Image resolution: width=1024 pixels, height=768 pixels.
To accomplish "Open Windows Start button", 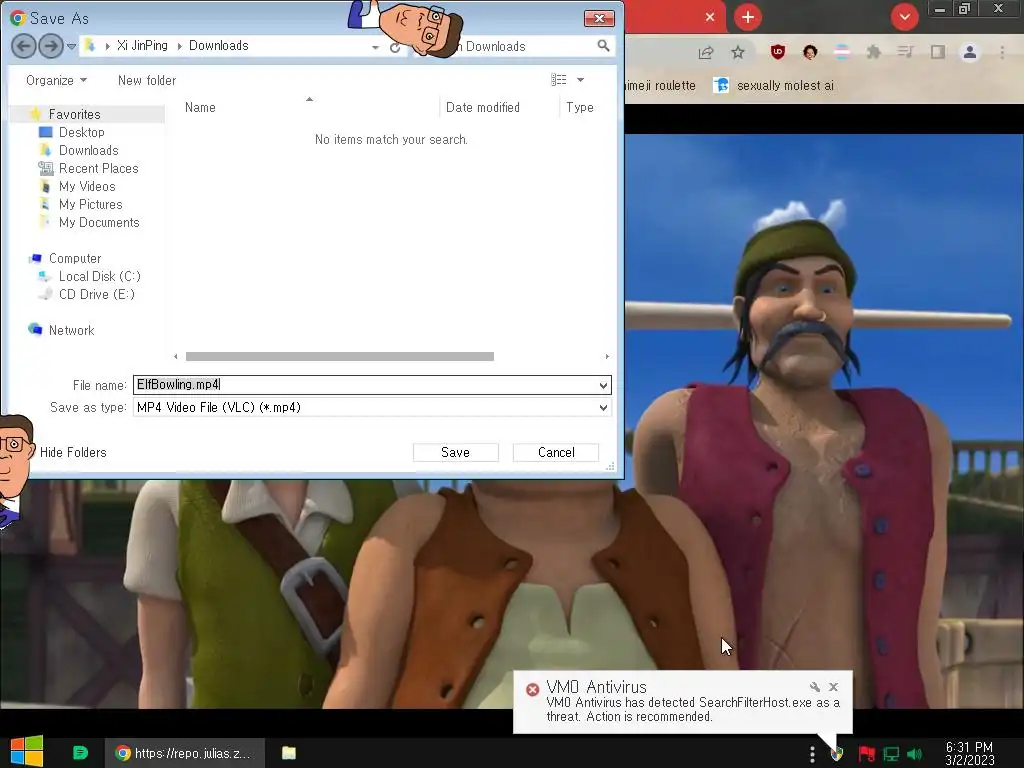I will coord(27,752).
